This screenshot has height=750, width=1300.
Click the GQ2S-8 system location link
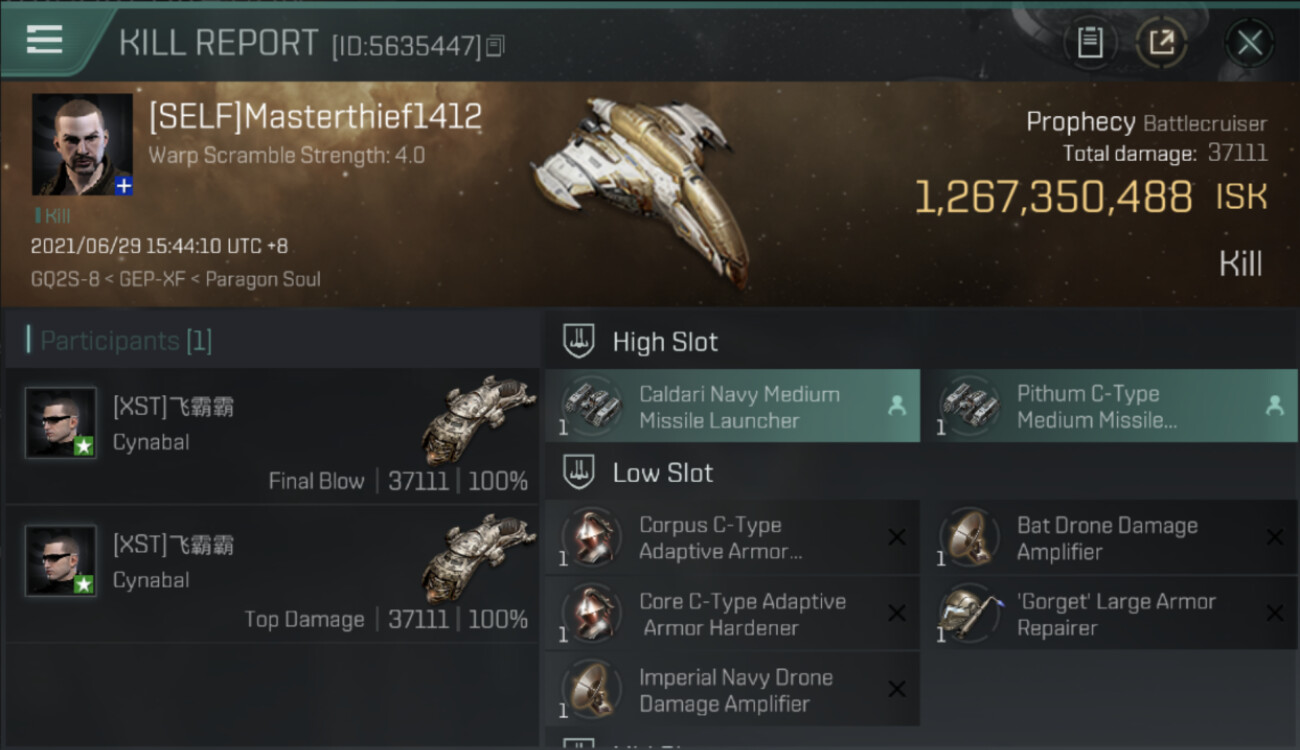(65, 279)
